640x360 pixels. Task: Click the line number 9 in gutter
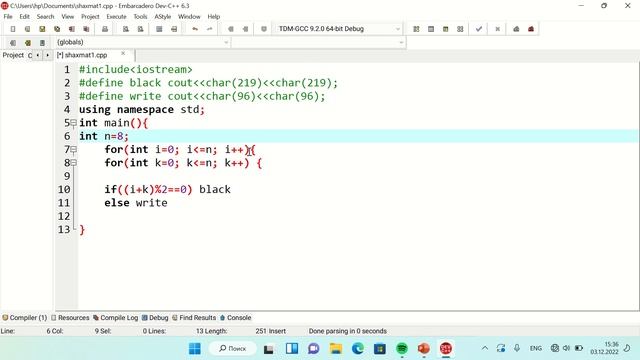(67, 176)
